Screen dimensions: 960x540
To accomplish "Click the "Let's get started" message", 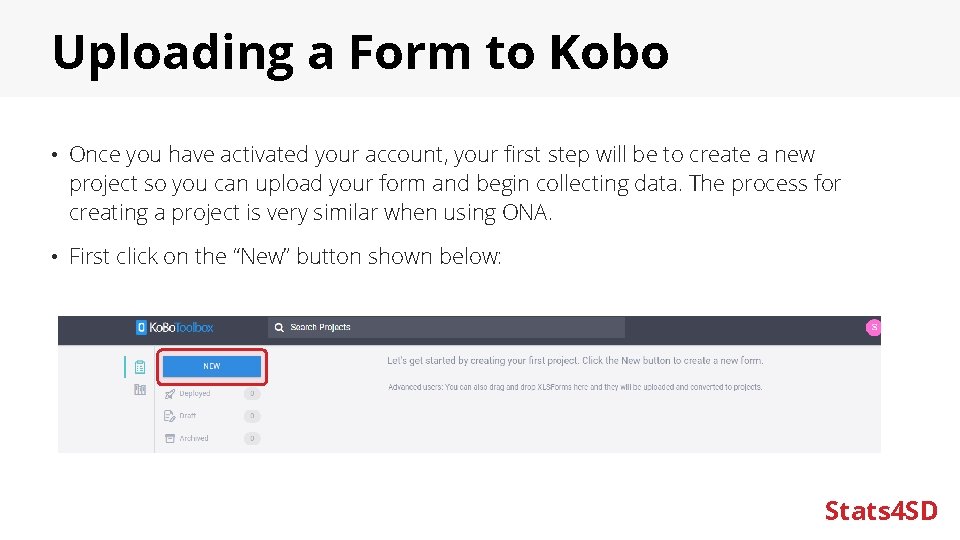I will click(575, 360).
